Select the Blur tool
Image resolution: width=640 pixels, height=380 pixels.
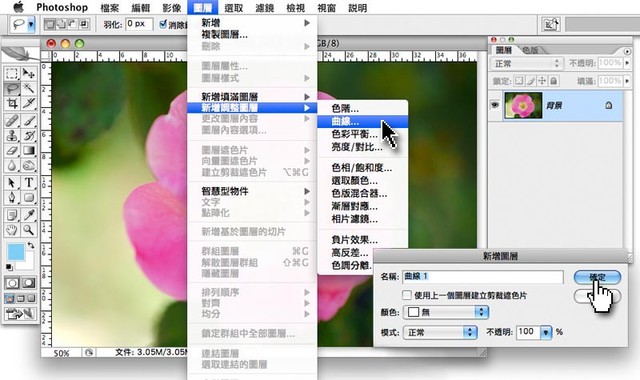12,166
